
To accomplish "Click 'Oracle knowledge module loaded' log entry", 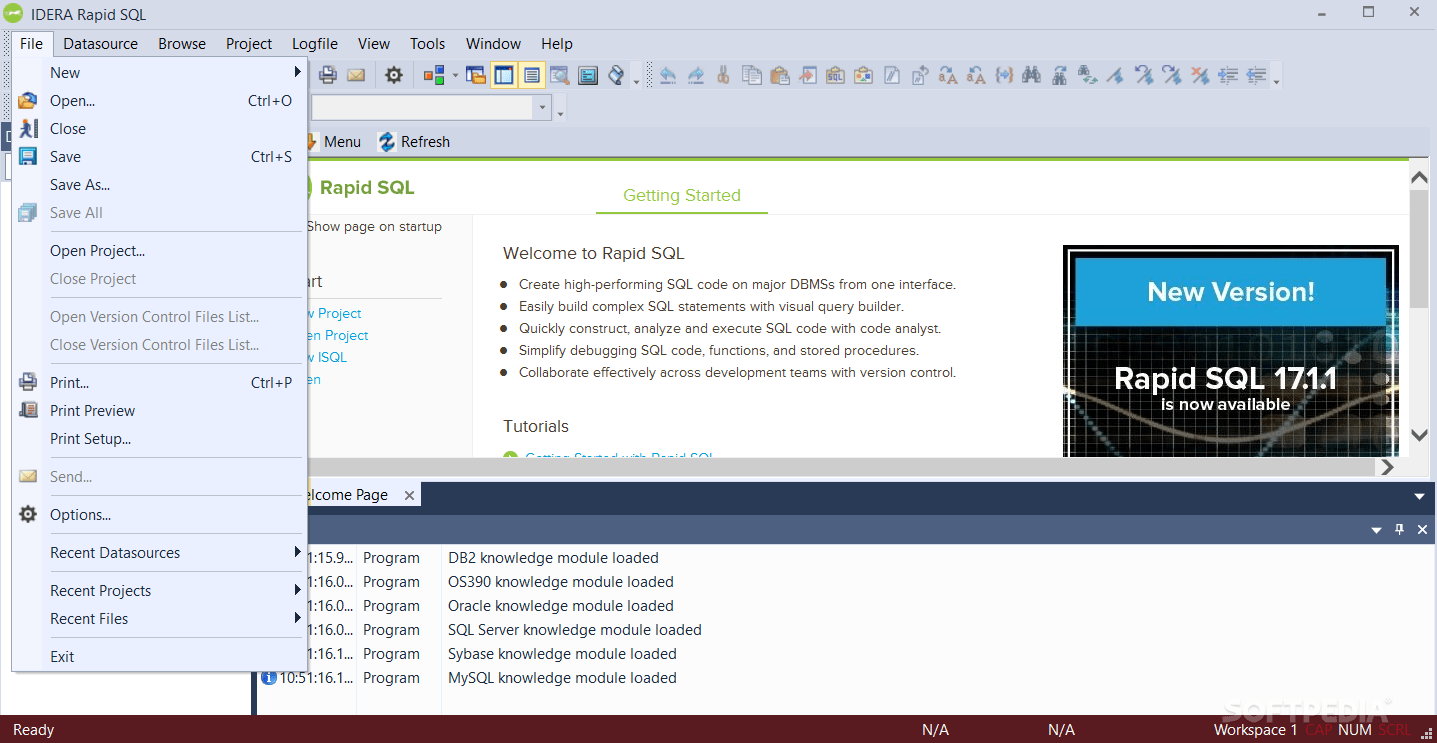I will coord(561,606).
